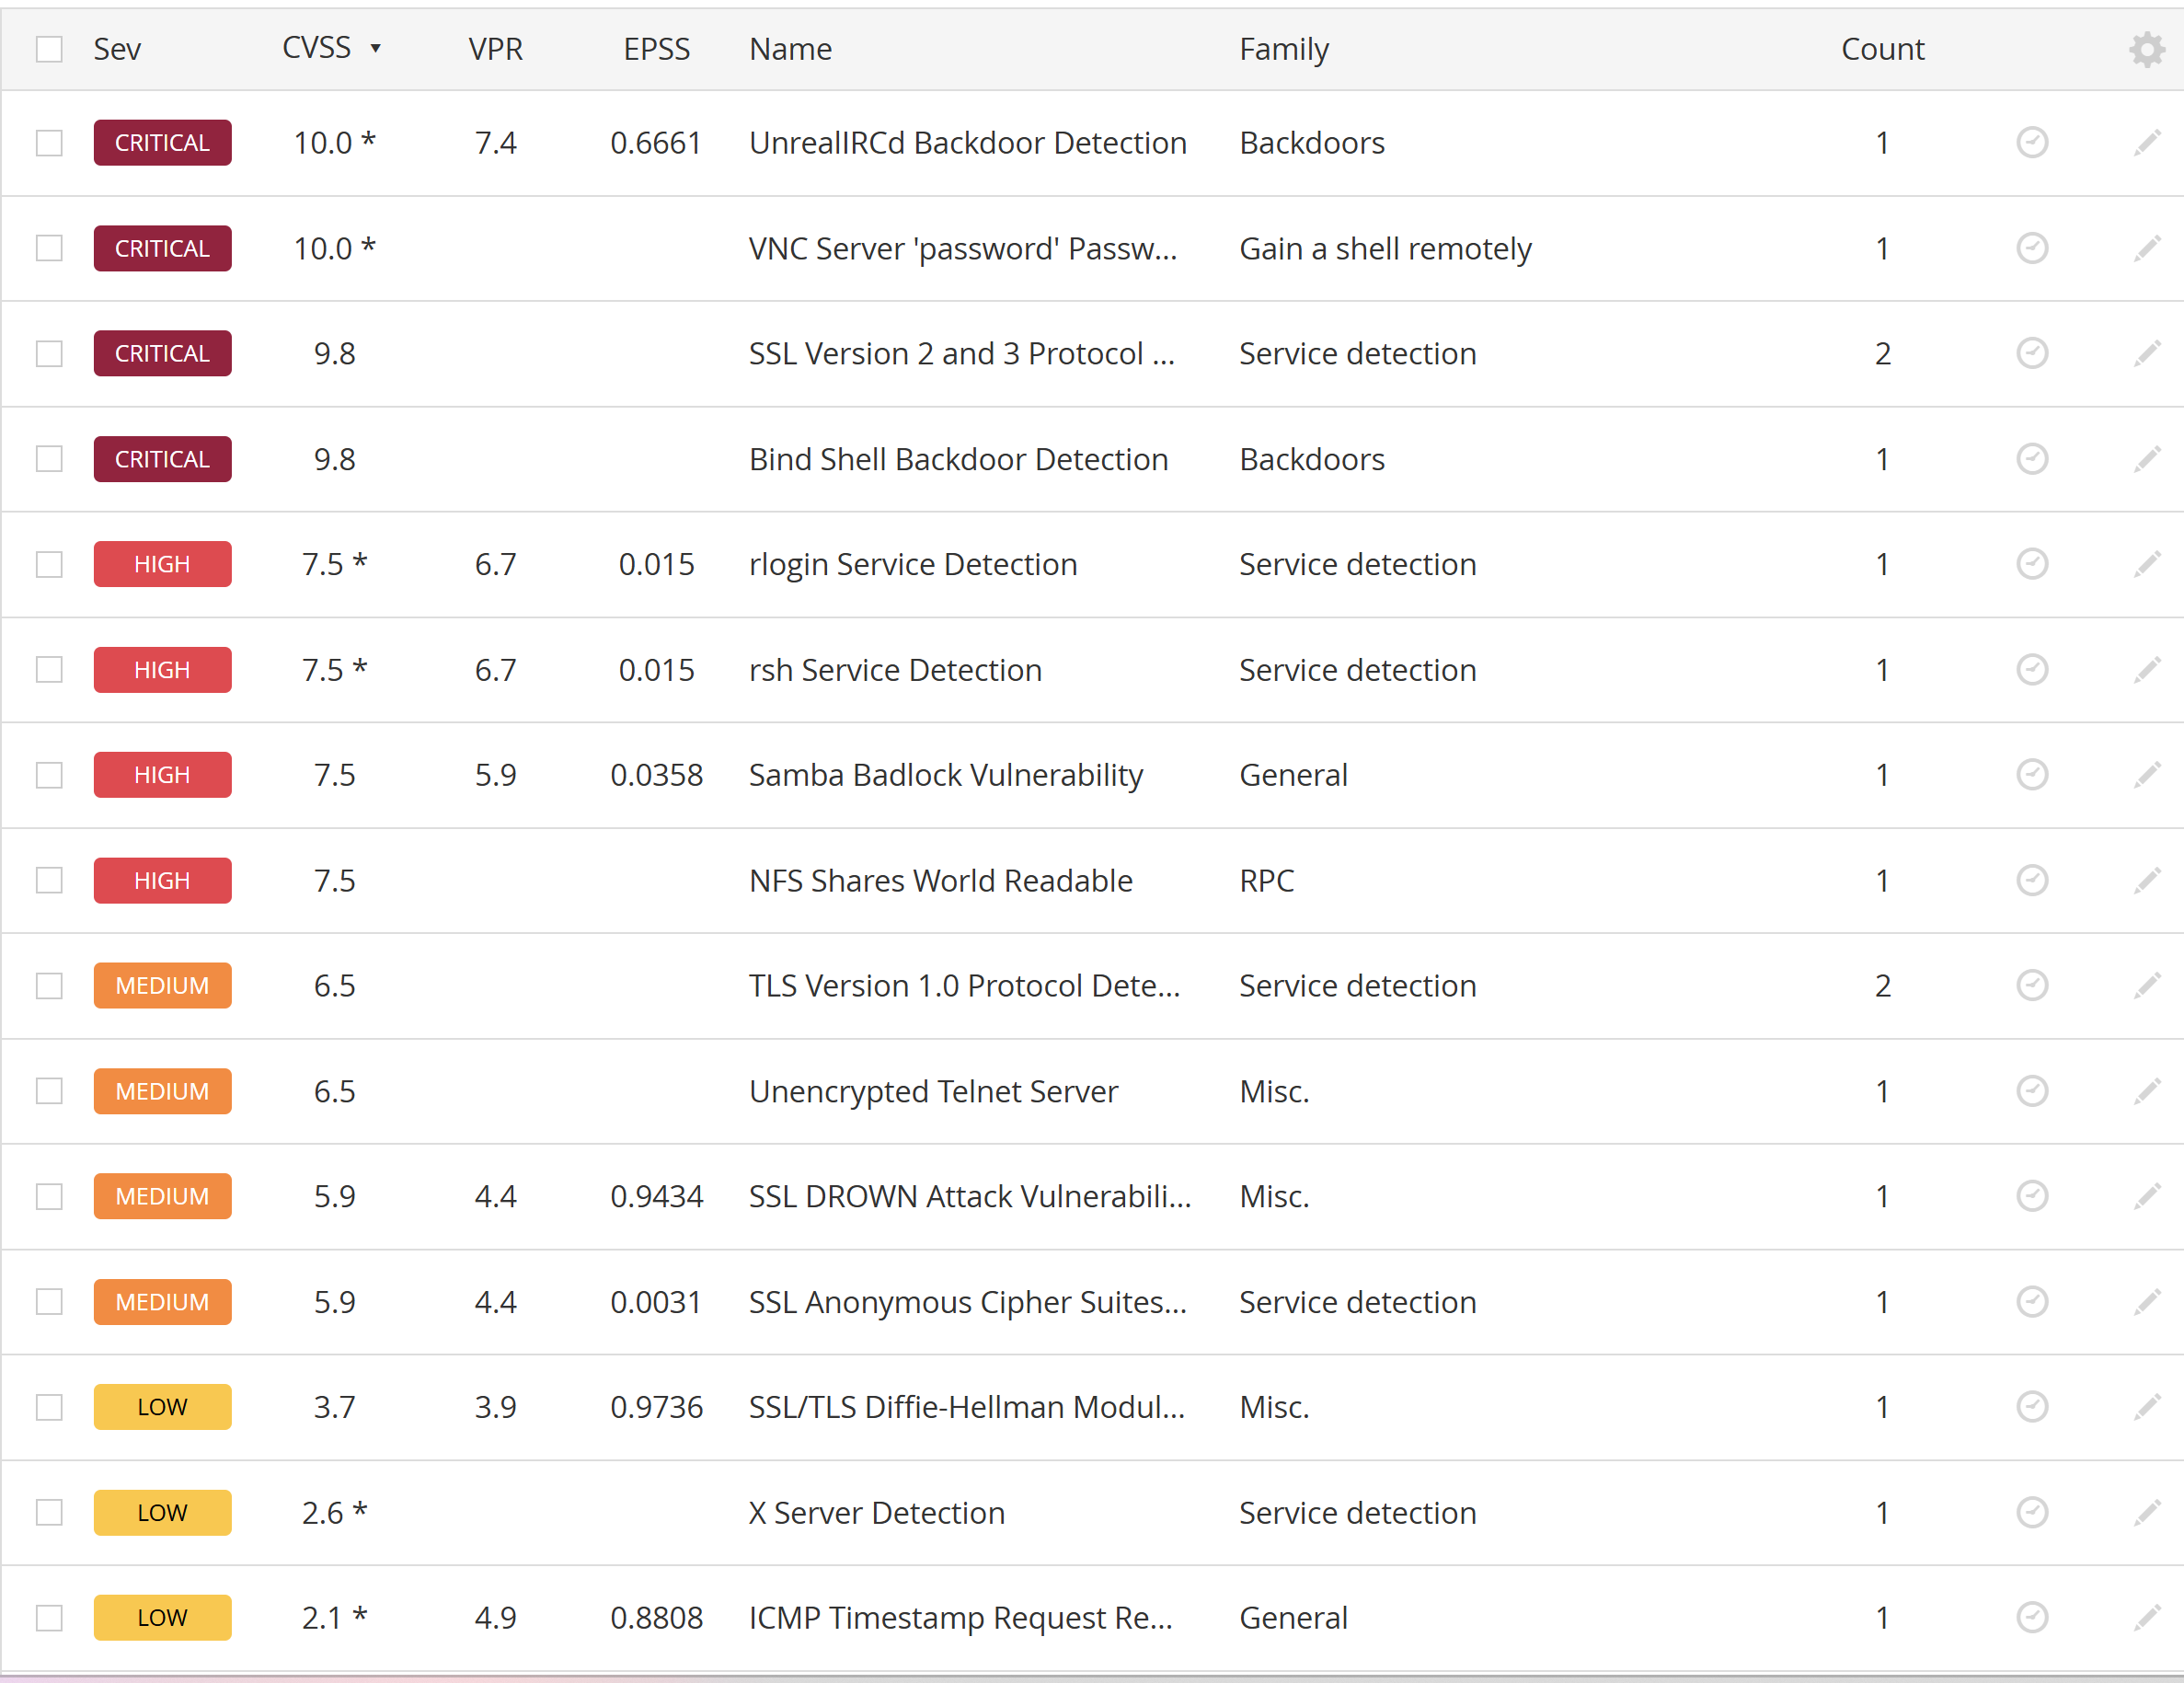Click pencil edit icon for VNC Server row
This screenshot has width=2184, height=1683.
pyautogui.click(x=2146, y=248)
